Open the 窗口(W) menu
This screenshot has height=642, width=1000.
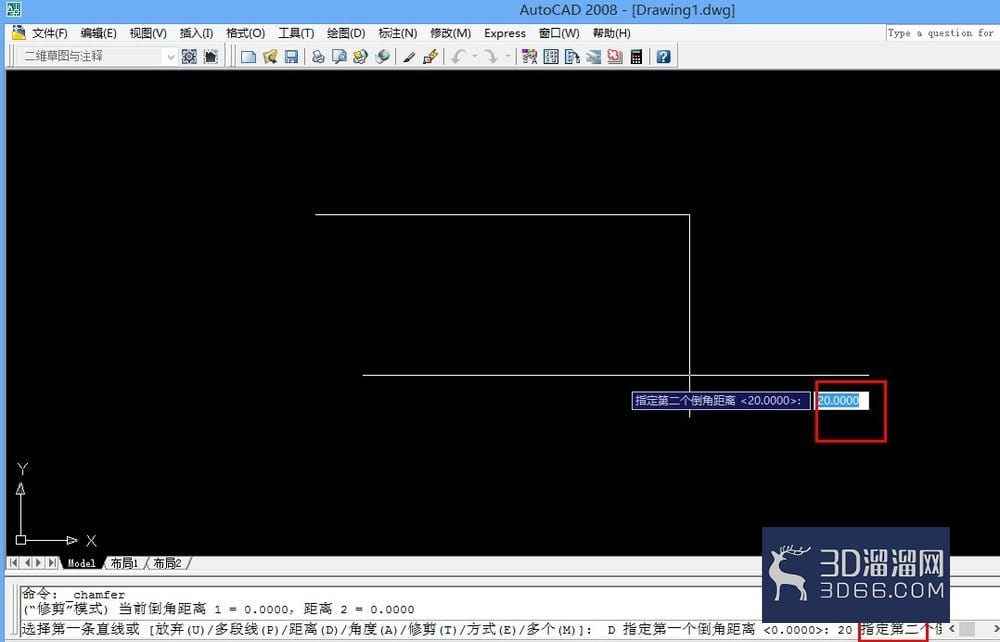(559, 33)
